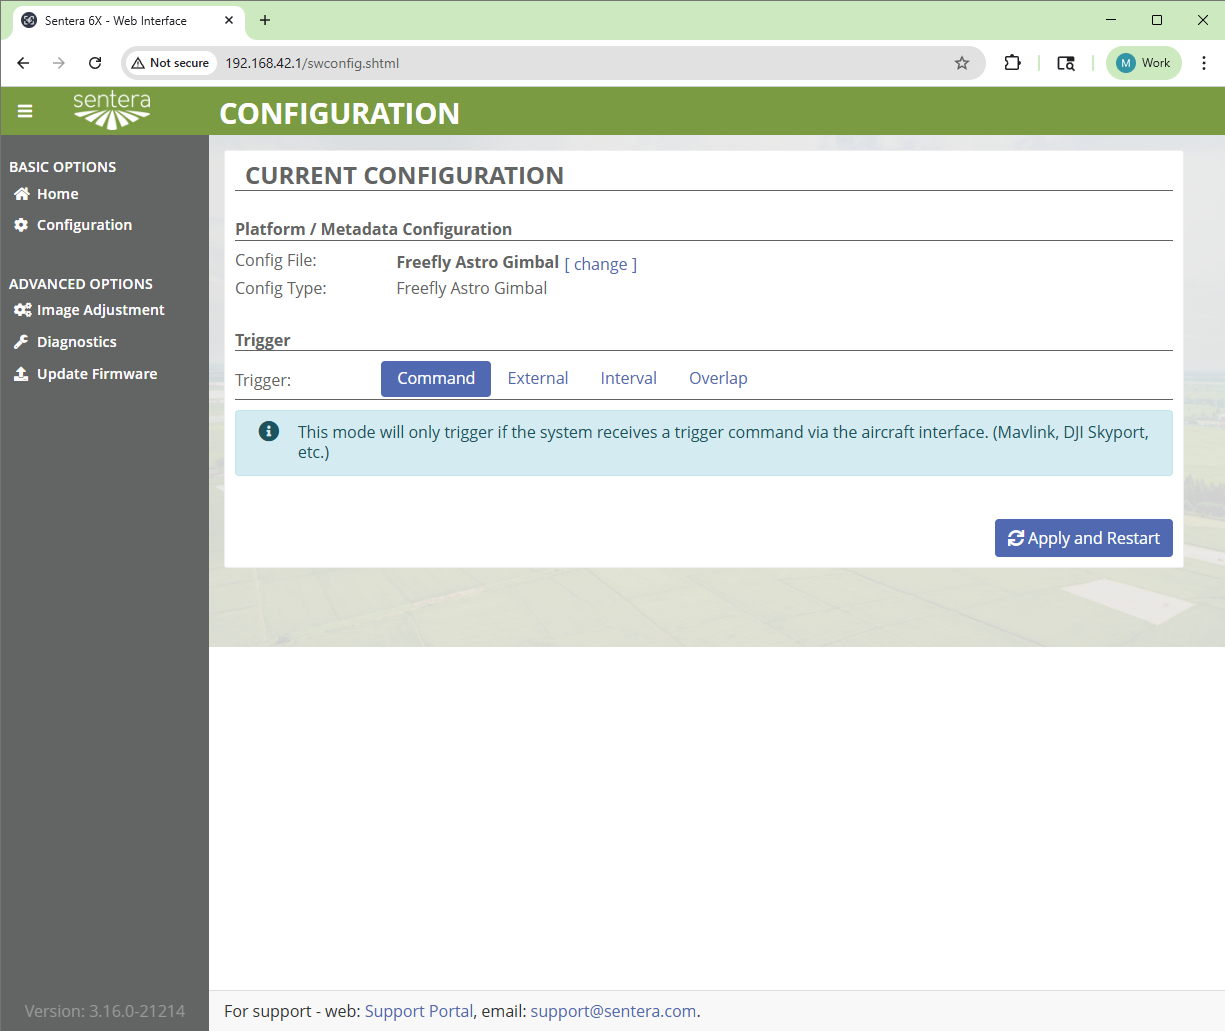Viewport: 1225px width, 1031px height.
Task: Open the browser Extensions puzzle icon
Action: [1012, 63]
